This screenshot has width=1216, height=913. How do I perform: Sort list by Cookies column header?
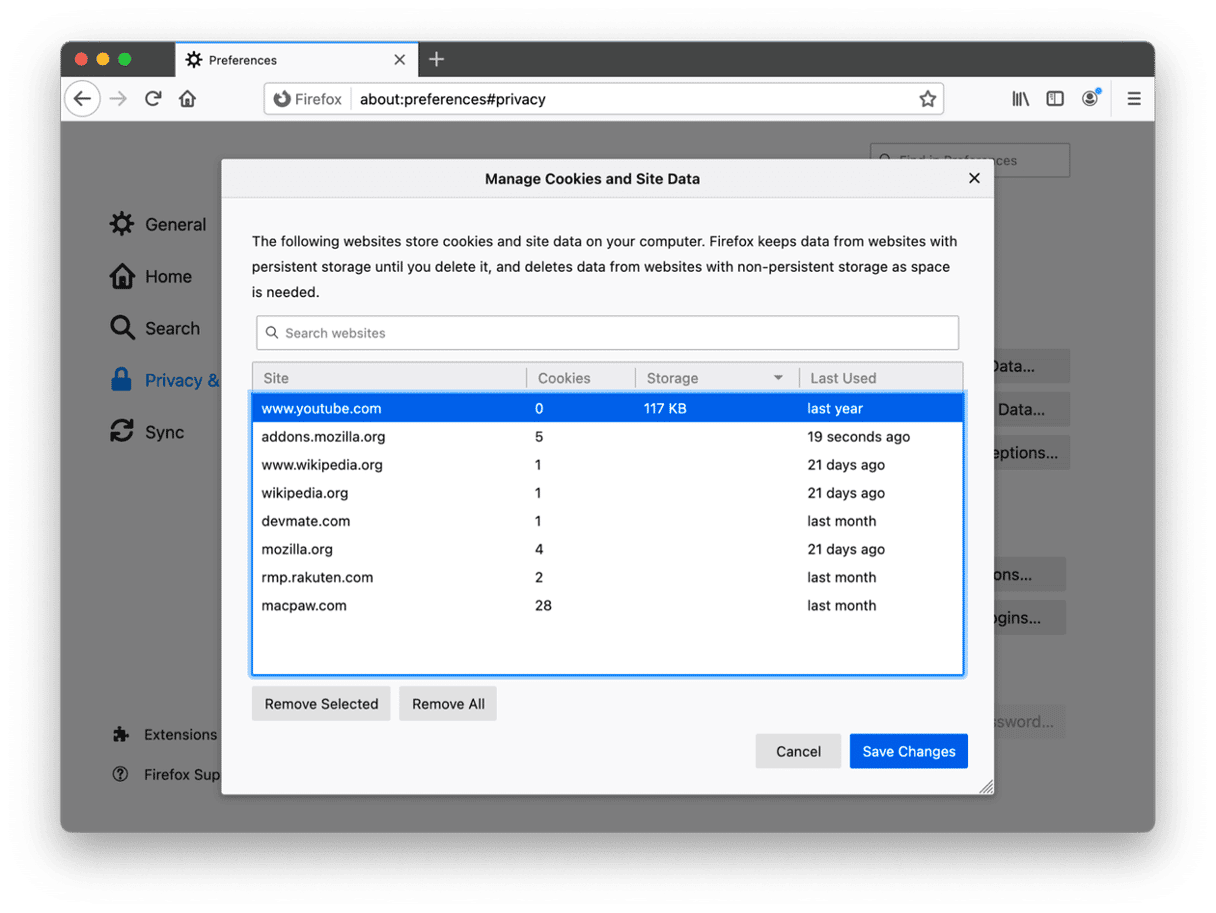point(564,378)
